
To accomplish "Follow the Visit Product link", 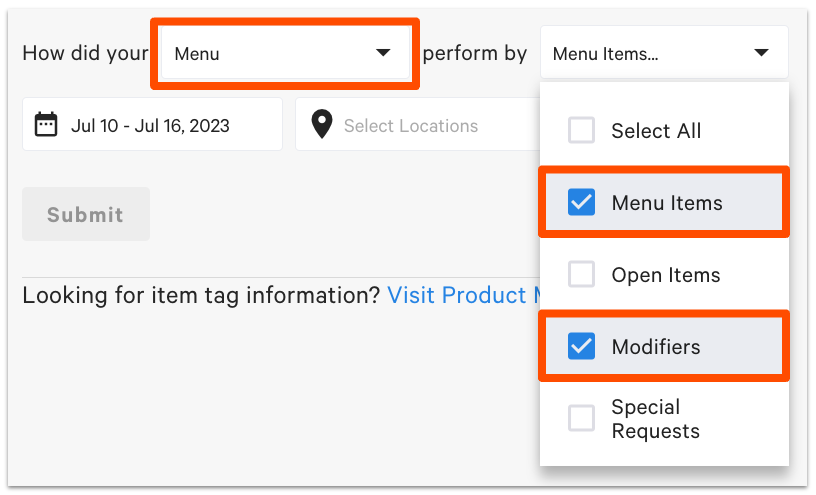I will (x=460, y=296).
